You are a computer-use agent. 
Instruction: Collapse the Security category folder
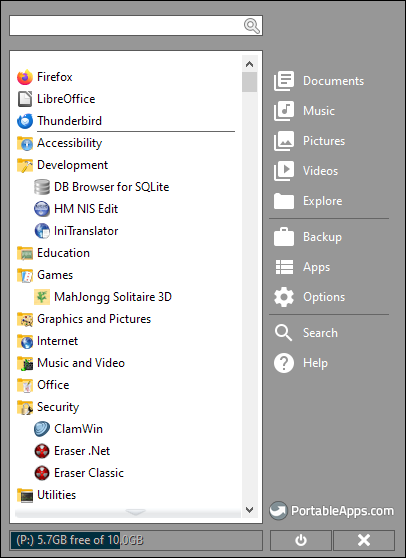click(25, 407)
